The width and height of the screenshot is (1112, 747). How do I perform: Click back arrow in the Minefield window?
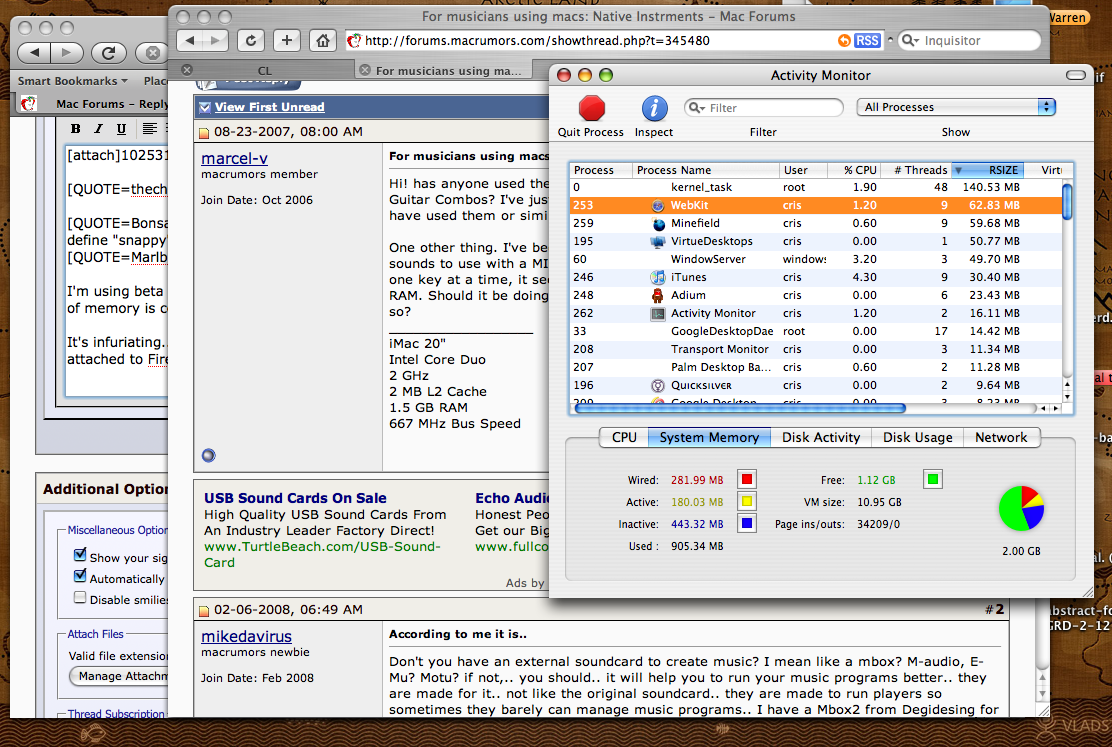point(34,52)
